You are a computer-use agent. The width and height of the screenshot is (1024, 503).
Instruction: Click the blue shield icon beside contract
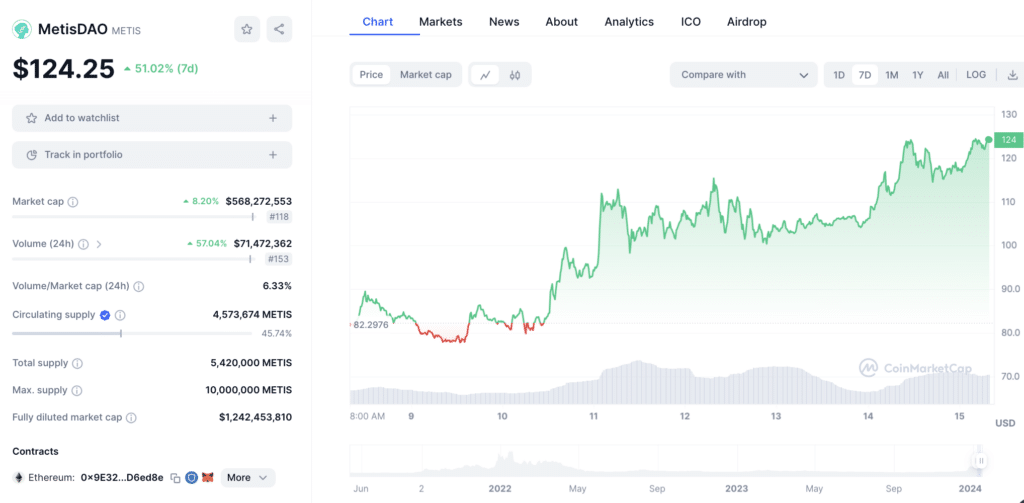191,478
